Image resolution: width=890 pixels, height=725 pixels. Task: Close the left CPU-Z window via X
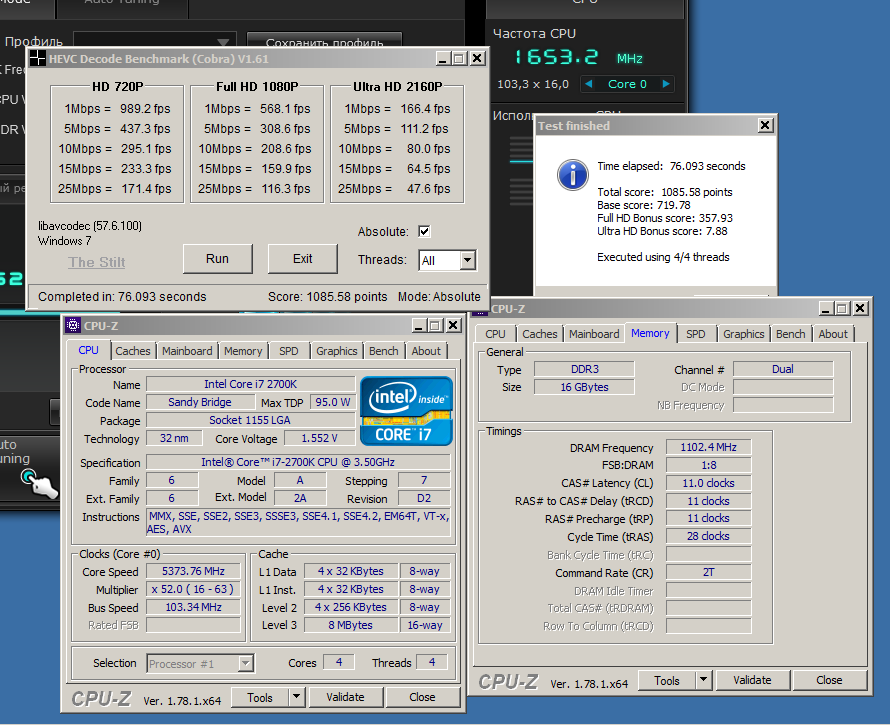(x=453, y=325)
